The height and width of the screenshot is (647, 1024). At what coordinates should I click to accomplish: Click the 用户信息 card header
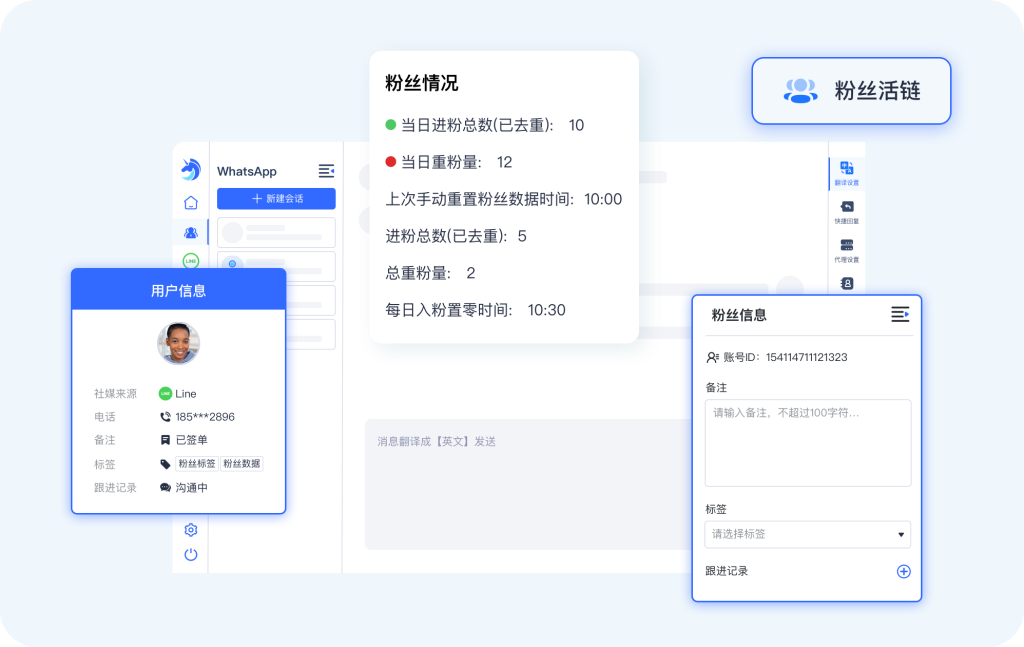[178, 290]
